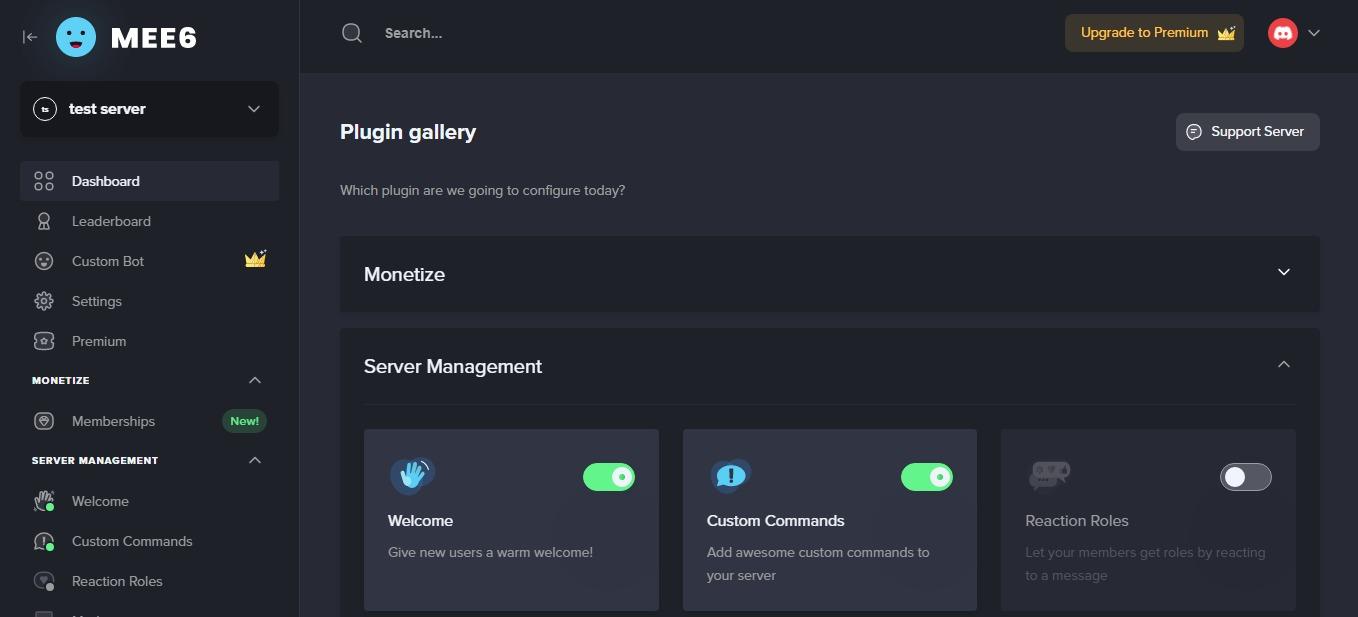
Task: Click the chat icon on Support Server
Action: [x=1193, y=132]
